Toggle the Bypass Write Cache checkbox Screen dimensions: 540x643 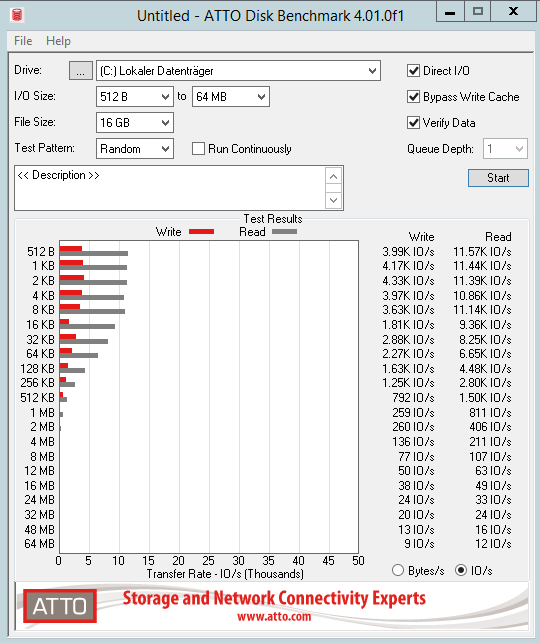point(413,97)
